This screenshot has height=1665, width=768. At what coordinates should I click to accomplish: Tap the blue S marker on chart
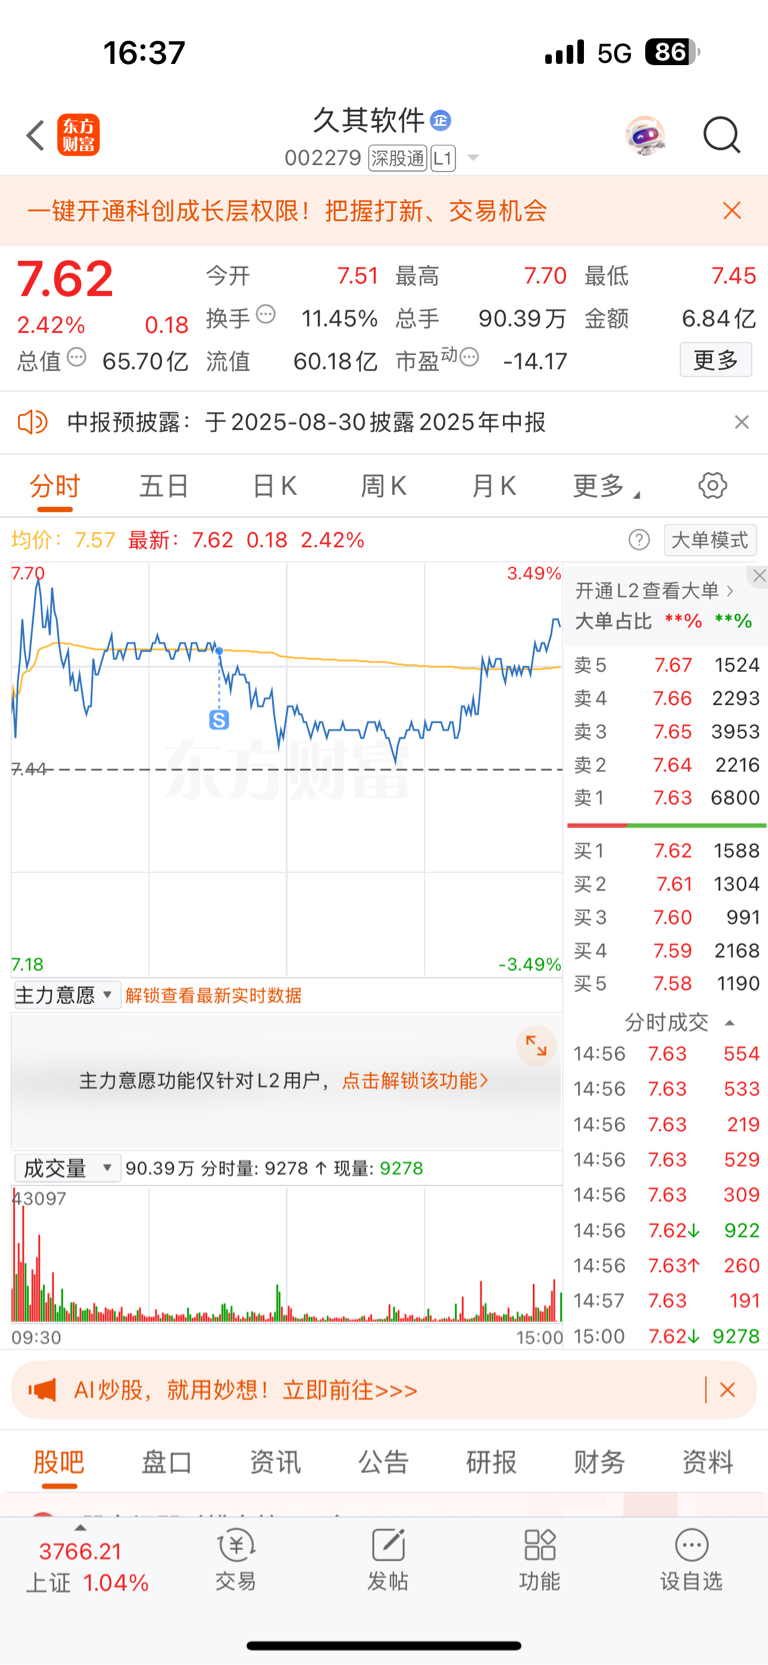pyautogui.click(x=219, y=719)
